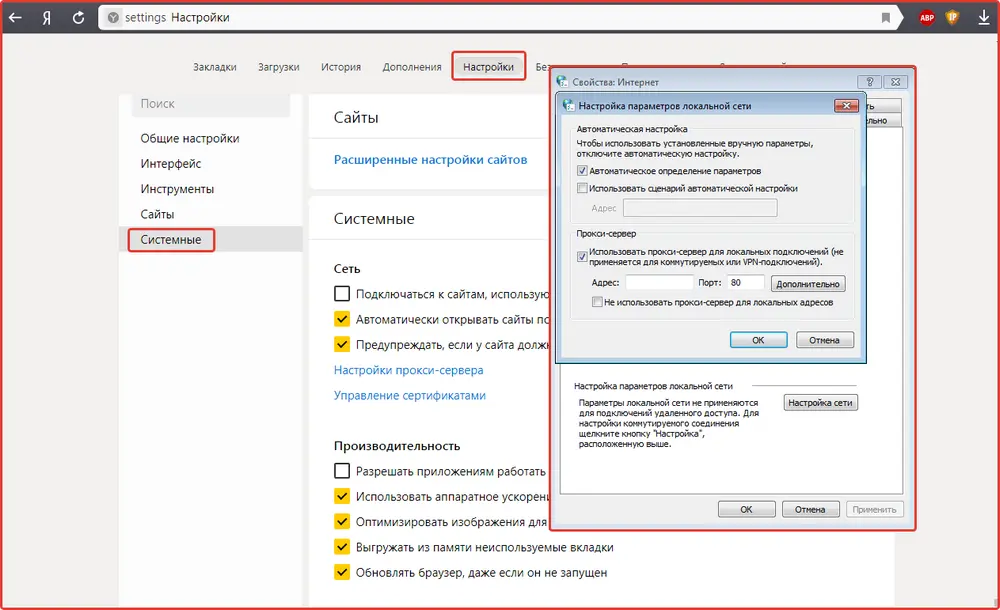Switch to the История tab
1000x610 pixels.
click(341, 67)
